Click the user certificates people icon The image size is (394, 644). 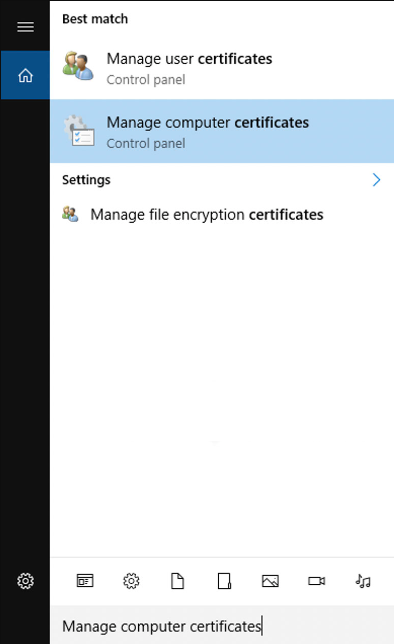point(78,66)
